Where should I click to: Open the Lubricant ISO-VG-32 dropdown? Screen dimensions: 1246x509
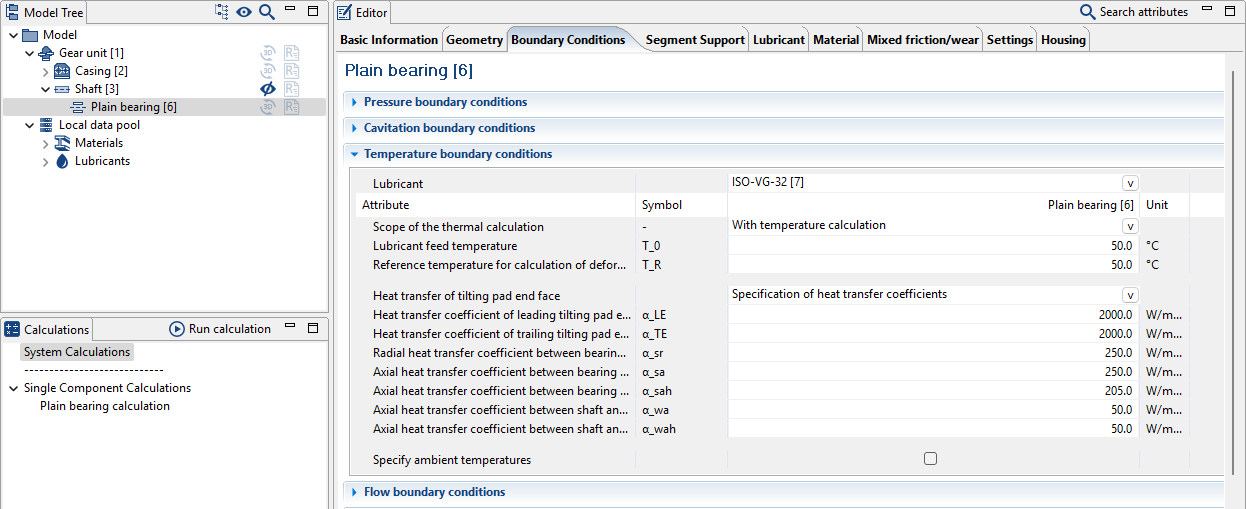1130,183
